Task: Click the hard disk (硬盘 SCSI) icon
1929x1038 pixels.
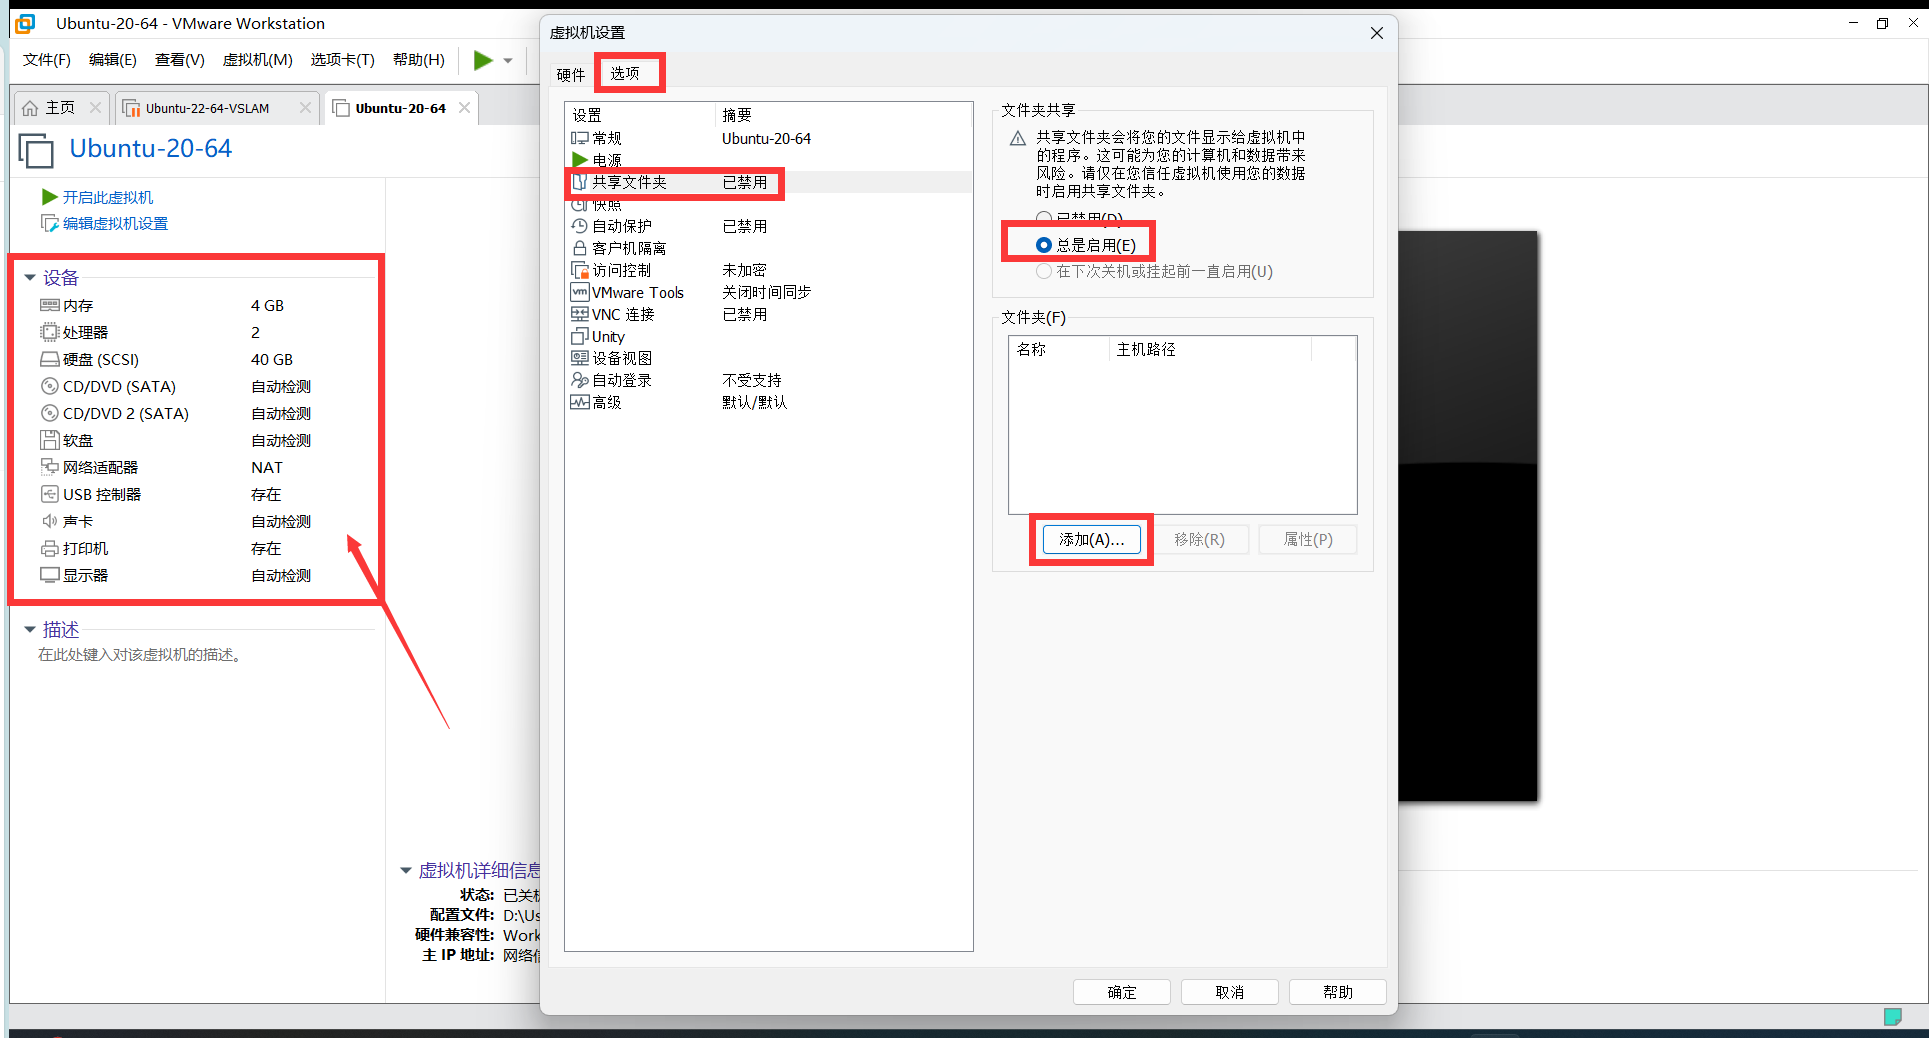Action: (x=50, y=359)
